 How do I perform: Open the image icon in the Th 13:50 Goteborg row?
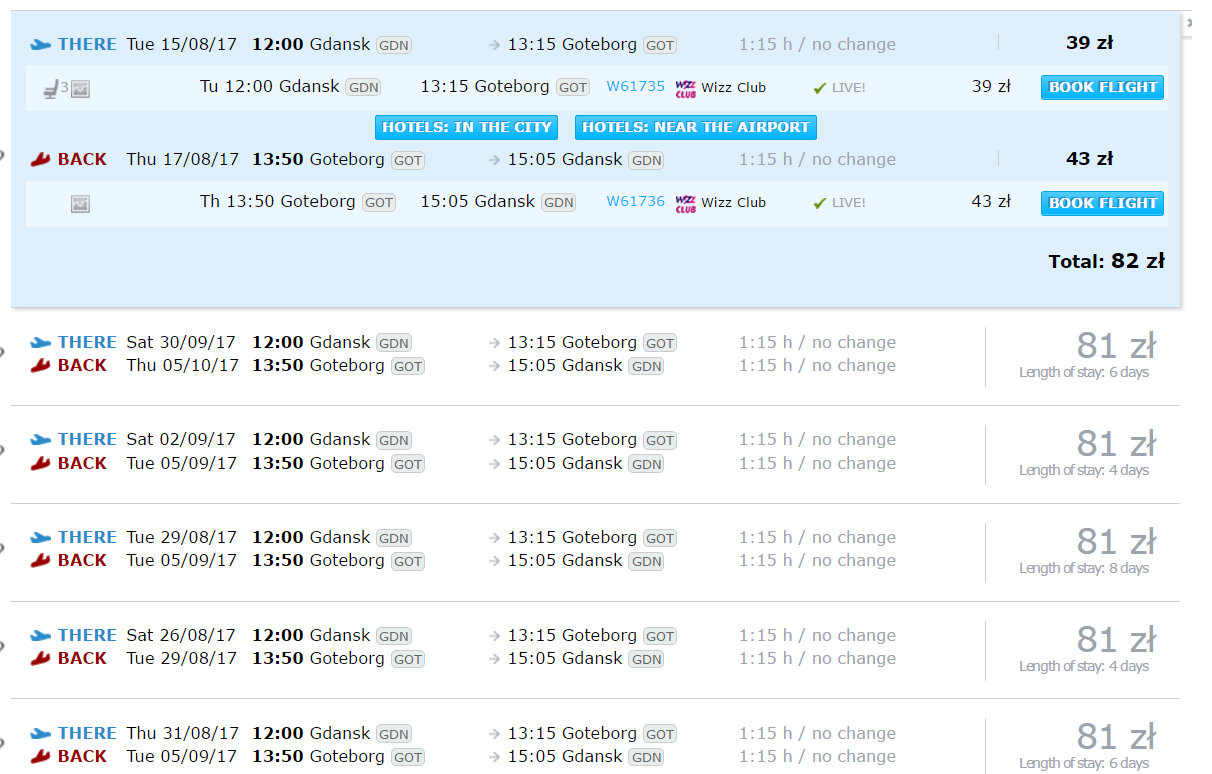pos(81,203)
